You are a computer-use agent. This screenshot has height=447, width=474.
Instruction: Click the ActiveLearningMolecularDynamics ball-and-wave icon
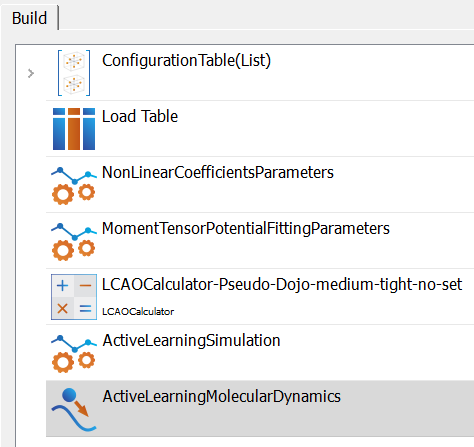pos(74,410)
